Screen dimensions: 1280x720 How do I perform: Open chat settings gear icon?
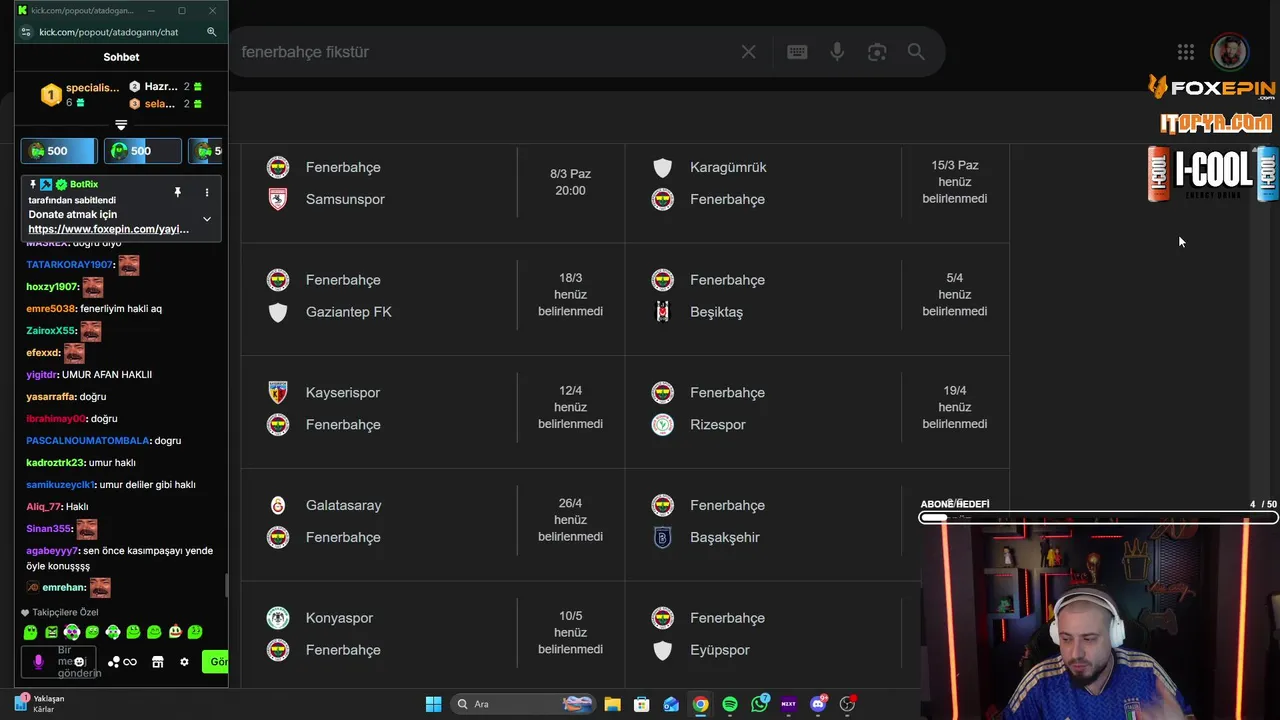click(x=184, y=662)
